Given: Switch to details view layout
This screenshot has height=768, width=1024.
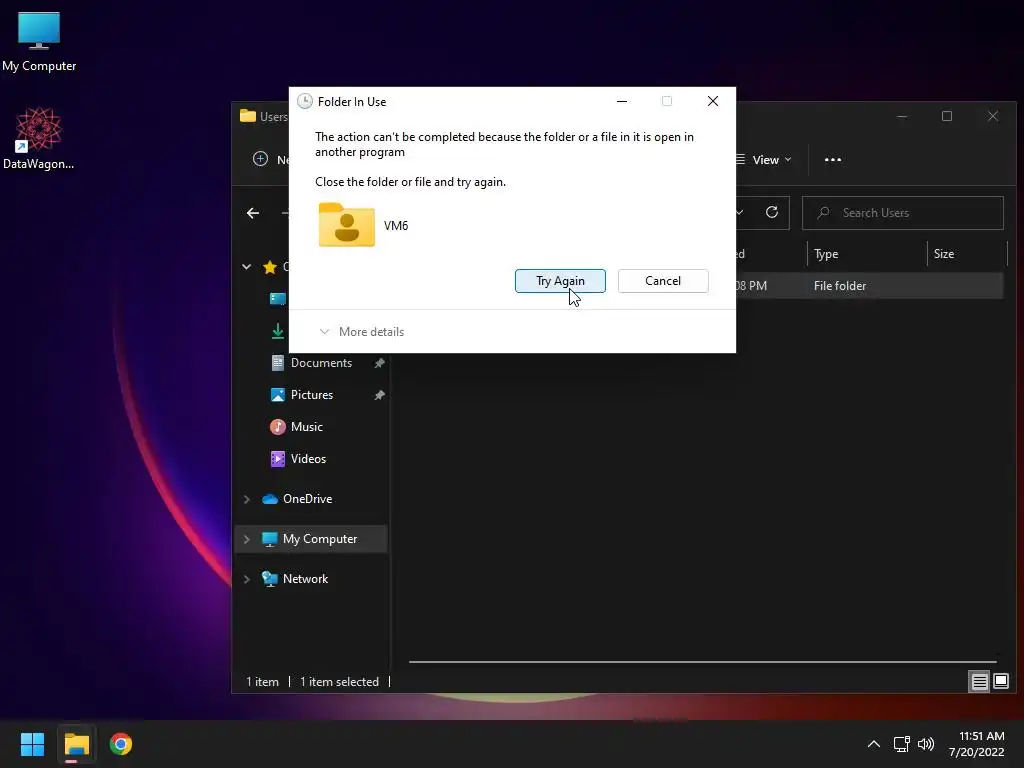Looking at the screenshot, I should pos(979,682).
